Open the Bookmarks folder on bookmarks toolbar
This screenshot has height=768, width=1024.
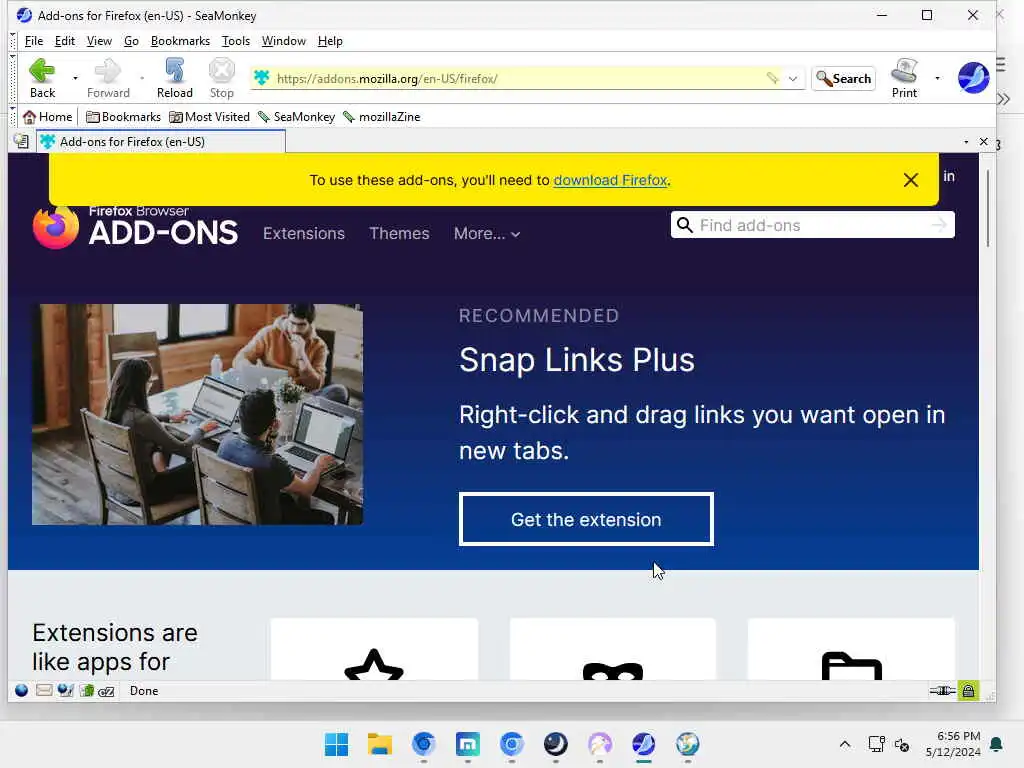[123, 117]
